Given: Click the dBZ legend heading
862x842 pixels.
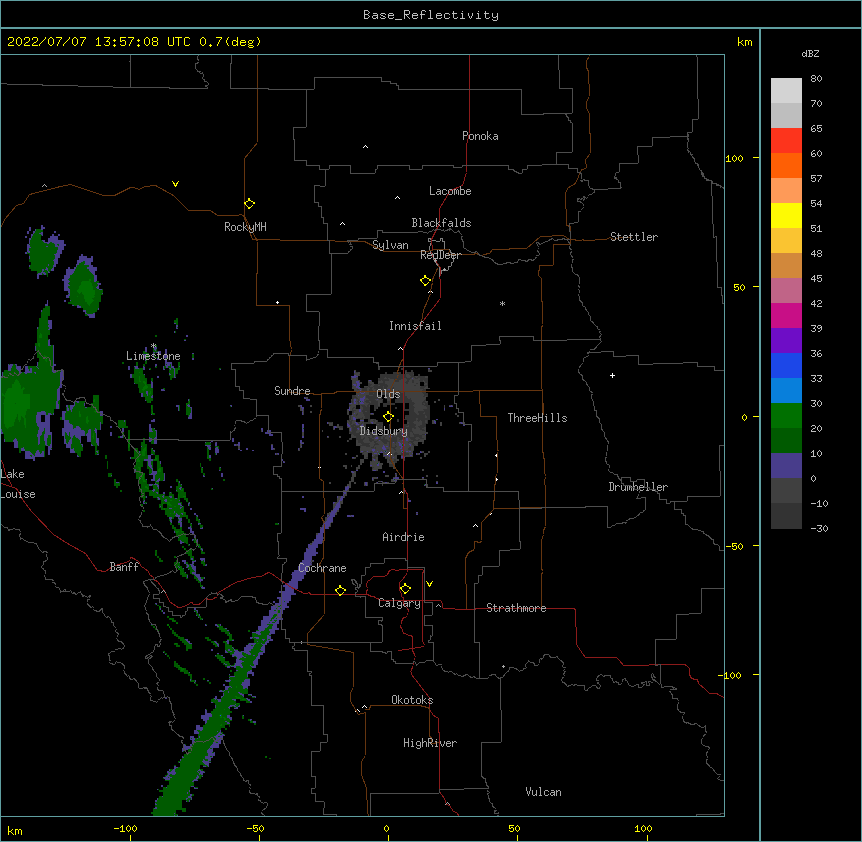Looking at the screenshot, I should click(x=810, y=53).
